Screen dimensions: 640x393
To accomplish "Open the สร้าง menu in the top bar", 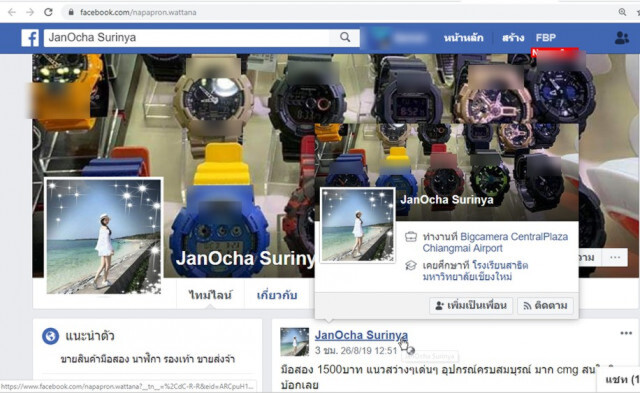I will pyautogui.click(x=513, y=38).
